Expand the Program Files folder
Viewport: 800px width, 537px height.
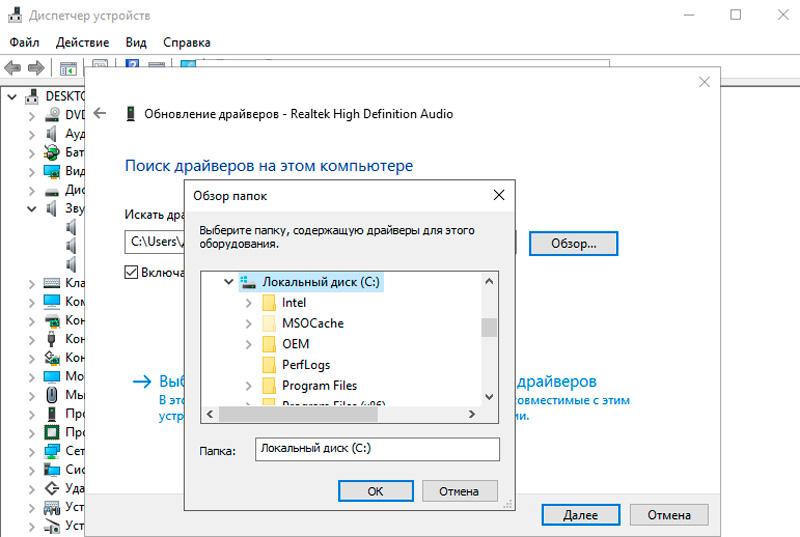click(248, 386)
